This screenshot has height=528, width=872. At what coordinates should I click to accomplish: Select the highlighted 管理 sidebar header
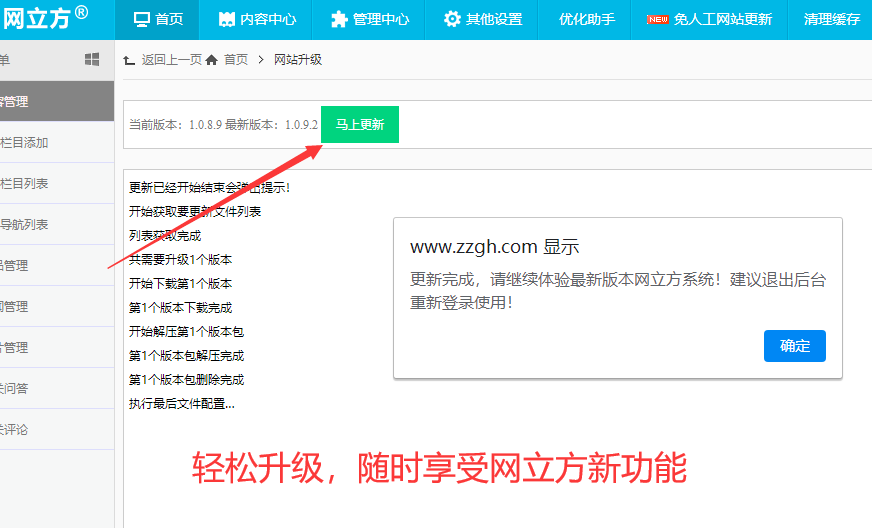pos(57,101)
